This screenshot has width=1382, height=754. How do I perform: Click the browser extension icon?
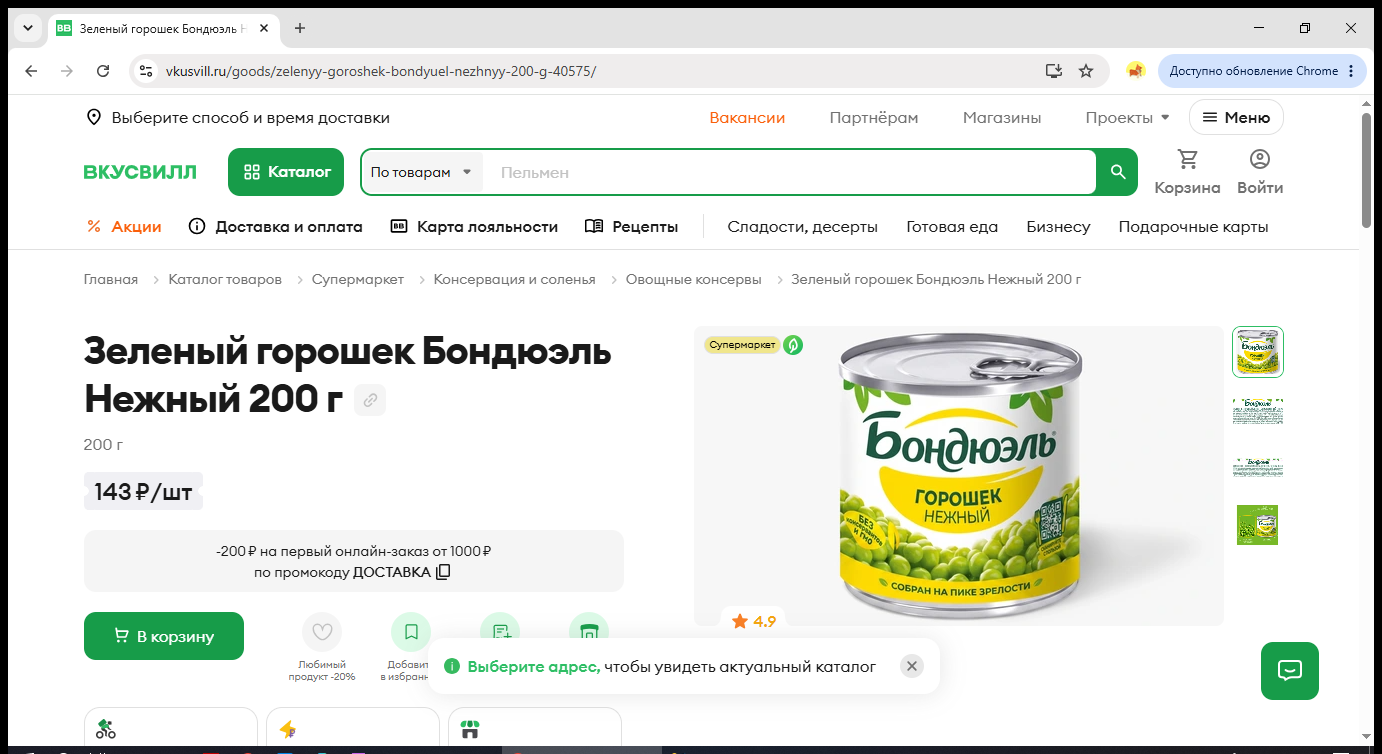point(1135,71)
